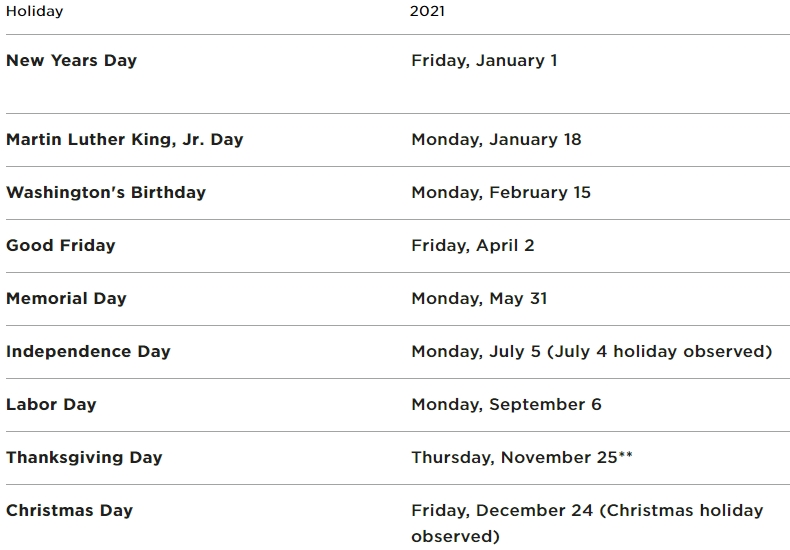Click the Monday, September 6 date

point(506,404)
